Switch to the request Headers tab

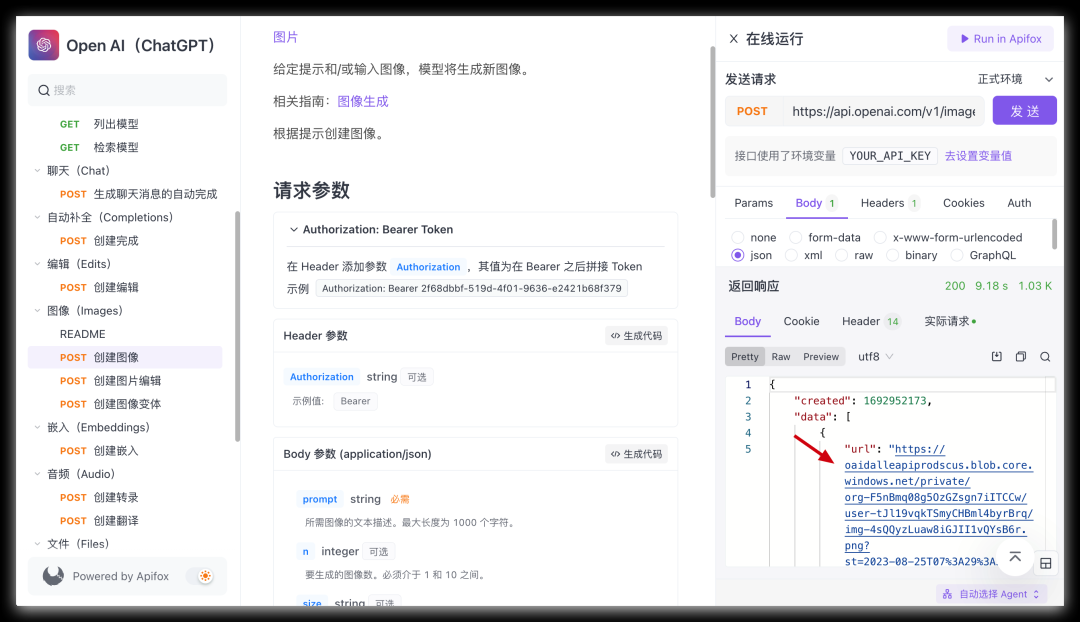pyautogui.click(x=889, y=203)
